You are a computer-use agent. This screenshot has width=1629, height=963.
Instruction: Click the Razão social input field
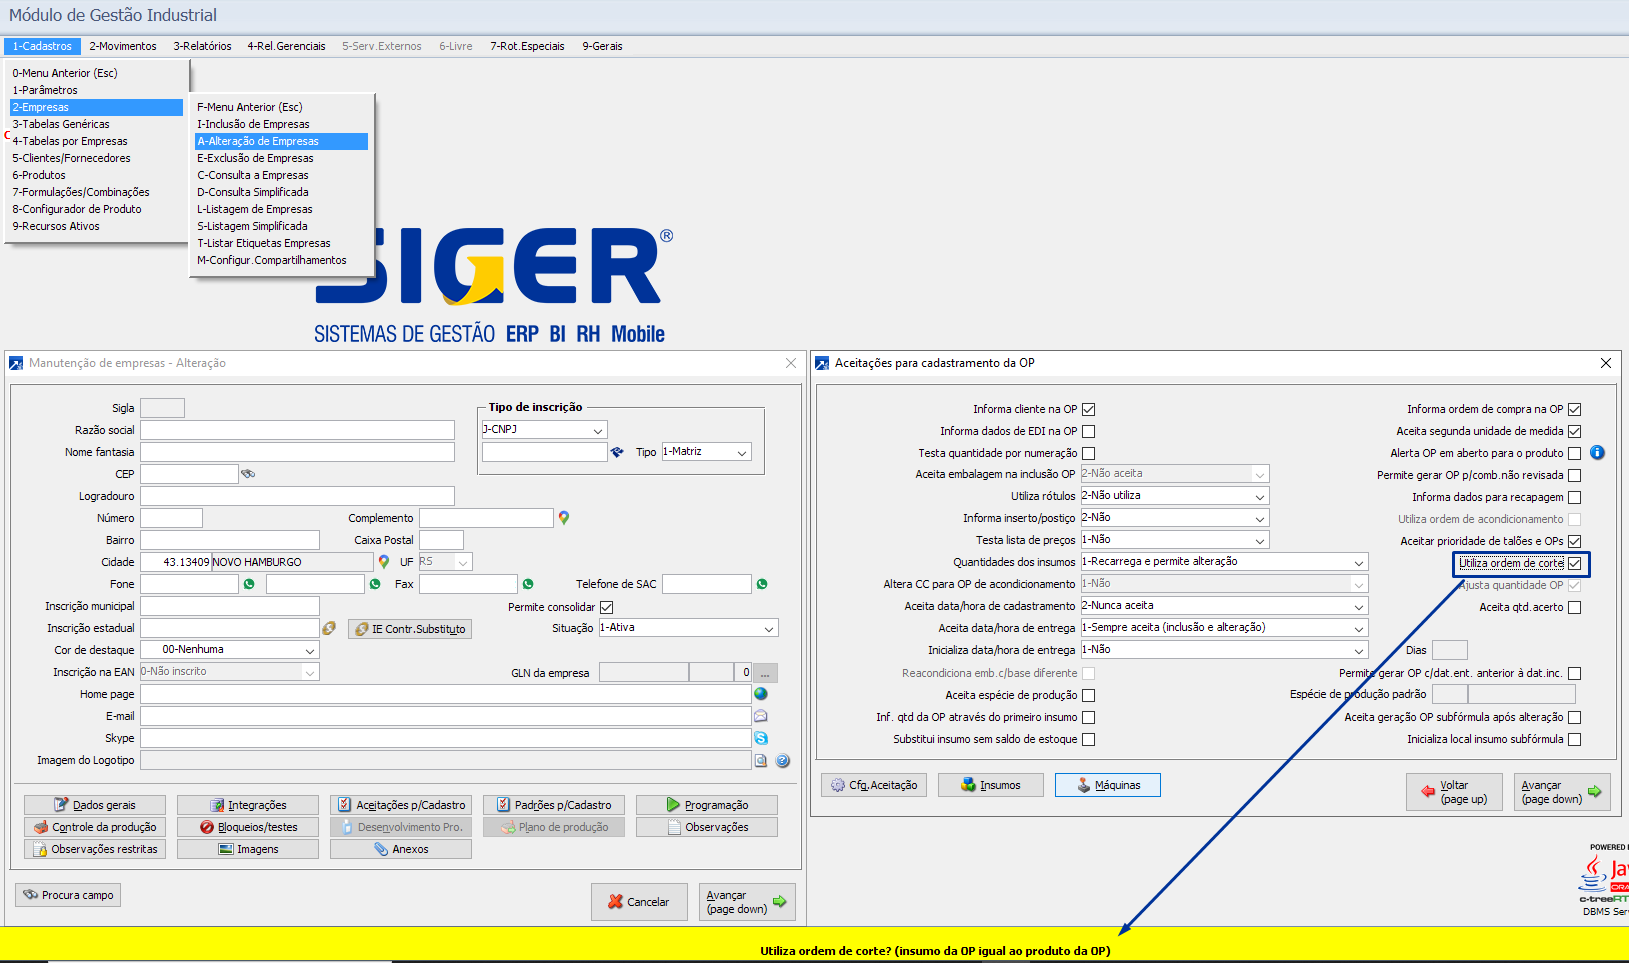(297, 430)
